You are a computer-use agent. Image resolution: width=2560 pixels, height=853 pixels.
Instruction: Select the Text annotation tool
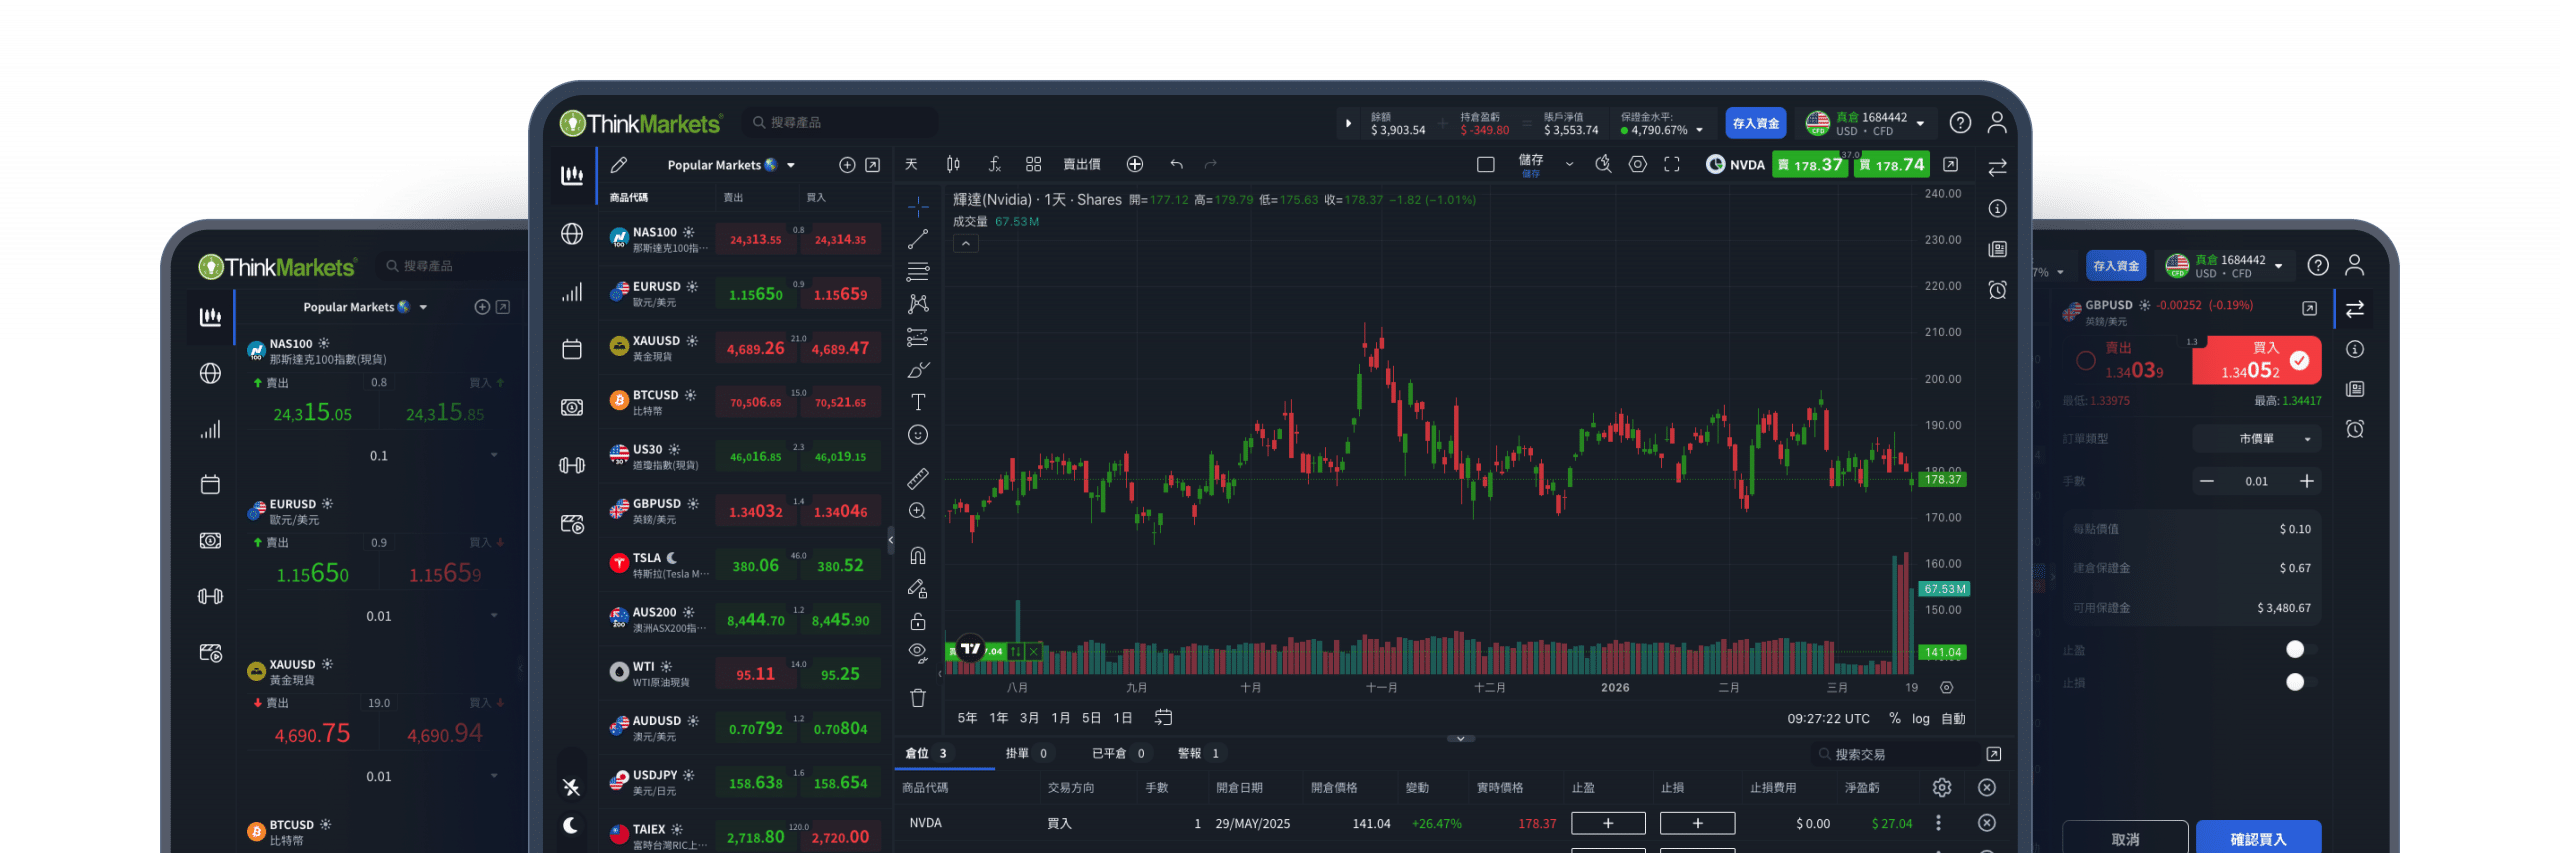click(918, 402)
